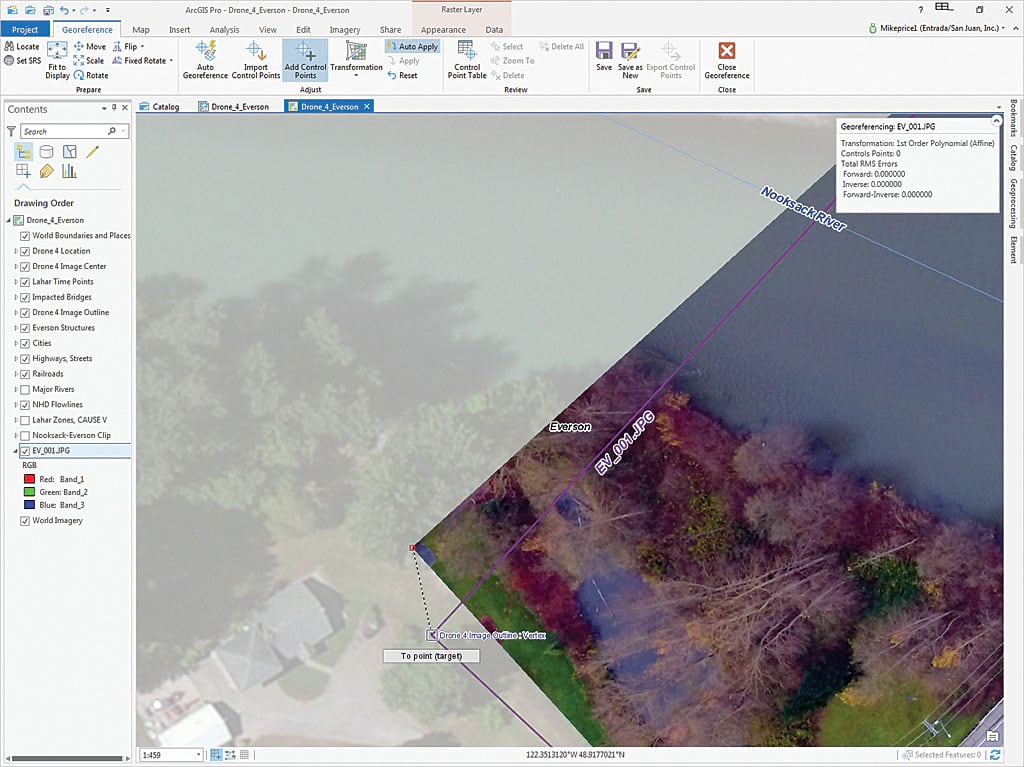The width and height of the screenshot is (1024, 767).
Task: Activate the Rotate tool
Action: [91, 75]
